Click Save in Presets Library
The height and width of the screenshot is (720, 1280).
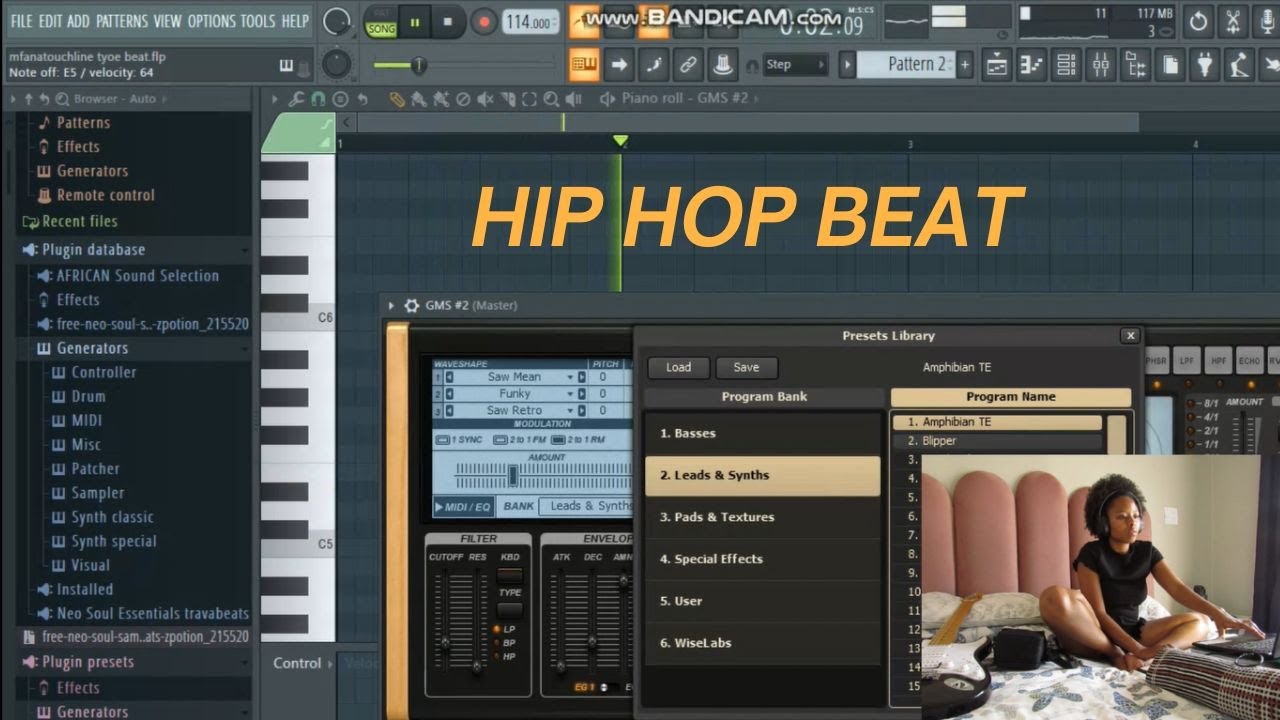pyautogui.click(x=746, y=367)
